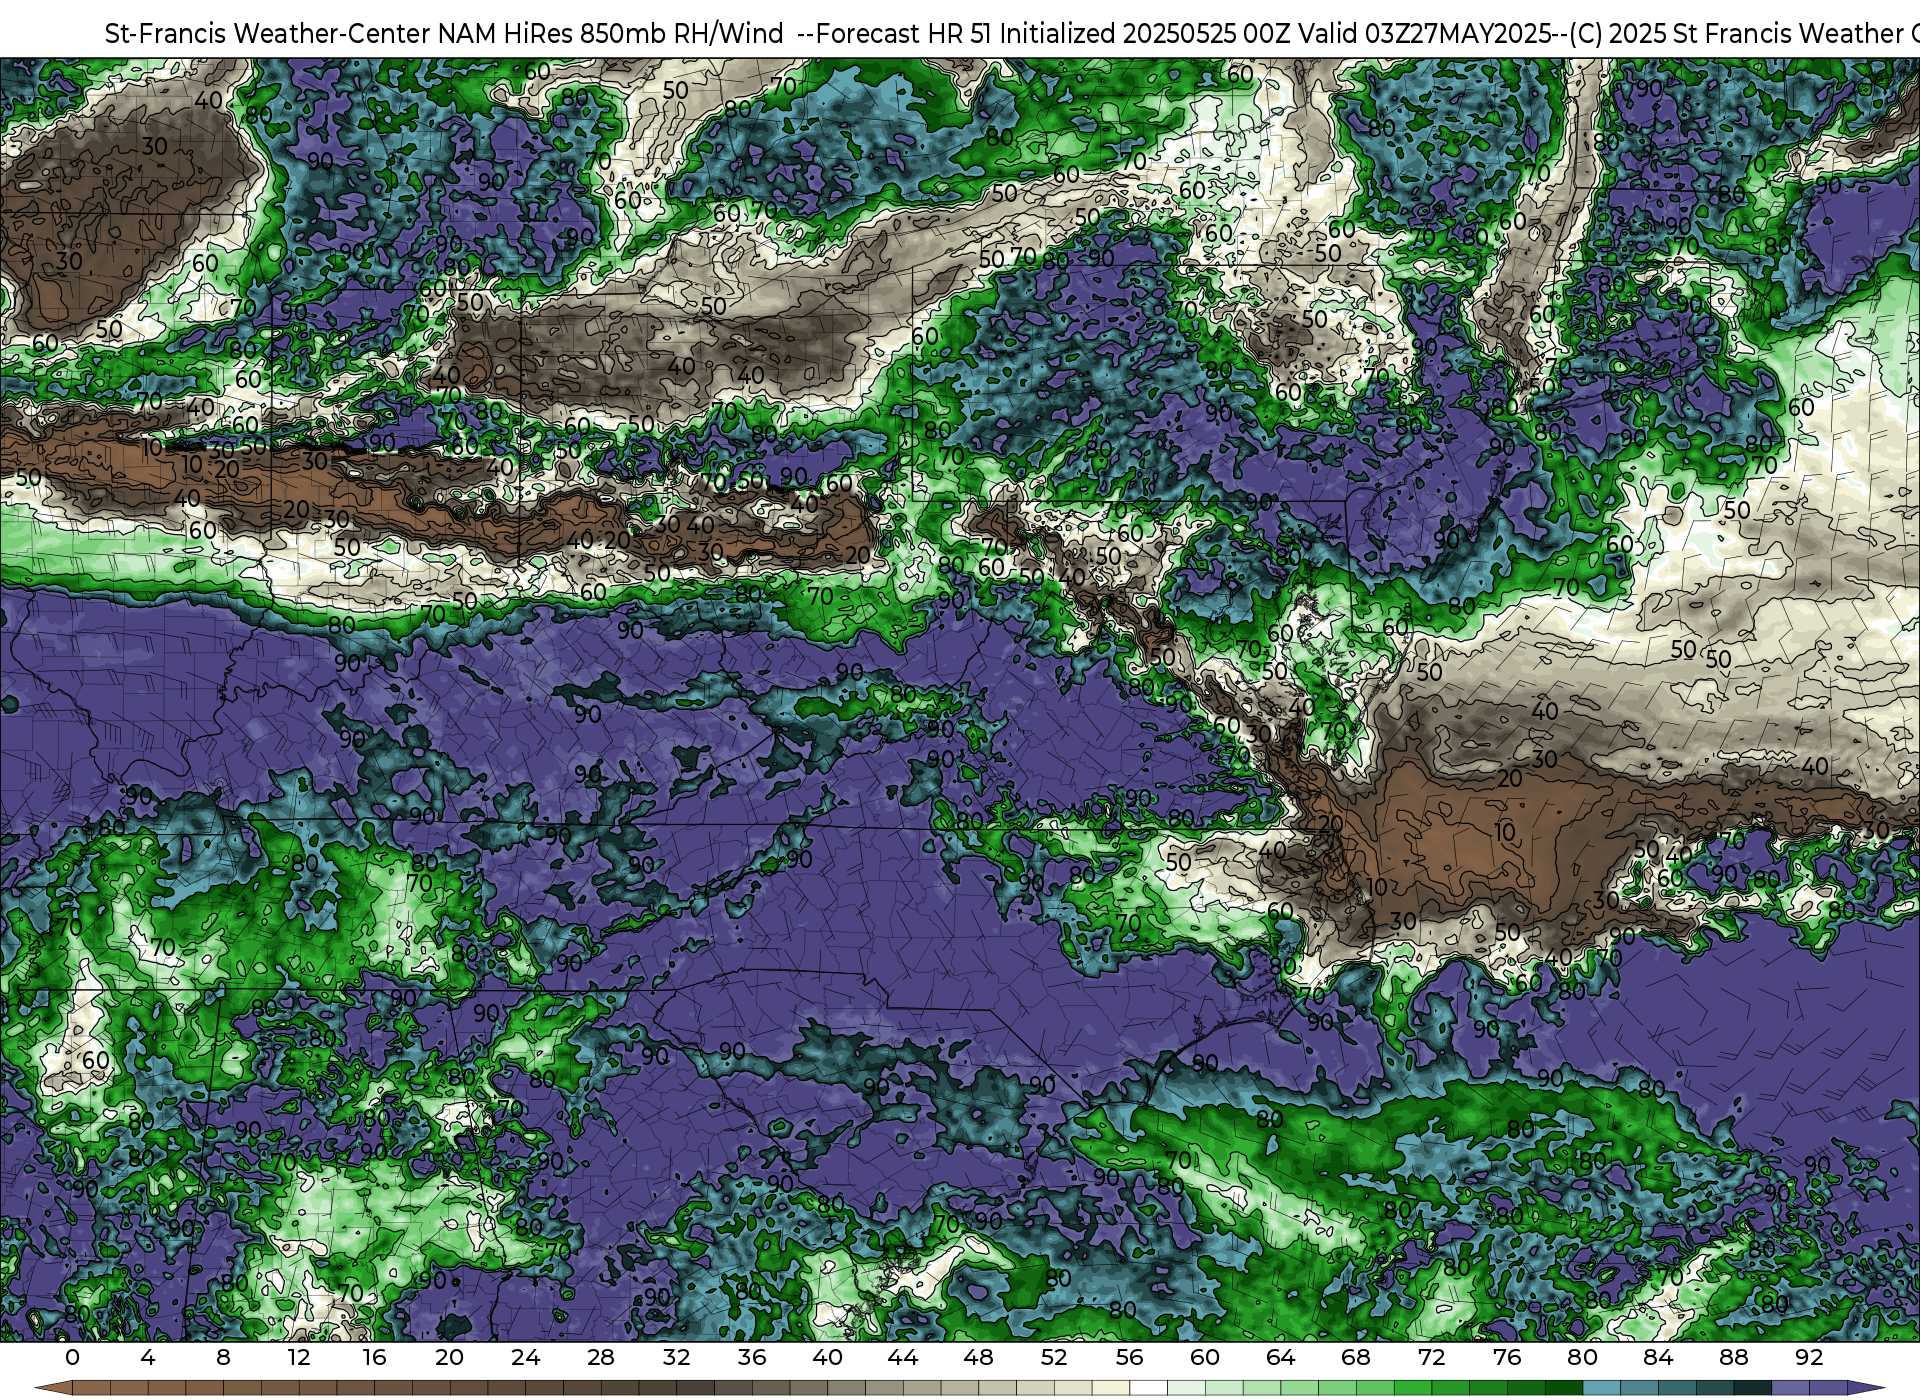Click the colorbar label '64'
This screenshot has width=1920, height=1400.
pyautogui.click(x=1280, y=1357)
